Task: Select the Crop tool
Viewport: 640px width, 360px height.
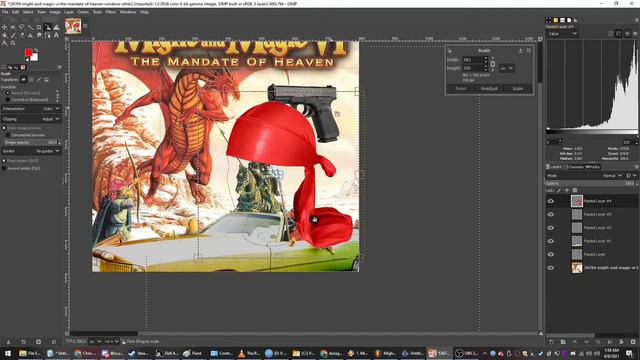Action: (x=39, y=27)
